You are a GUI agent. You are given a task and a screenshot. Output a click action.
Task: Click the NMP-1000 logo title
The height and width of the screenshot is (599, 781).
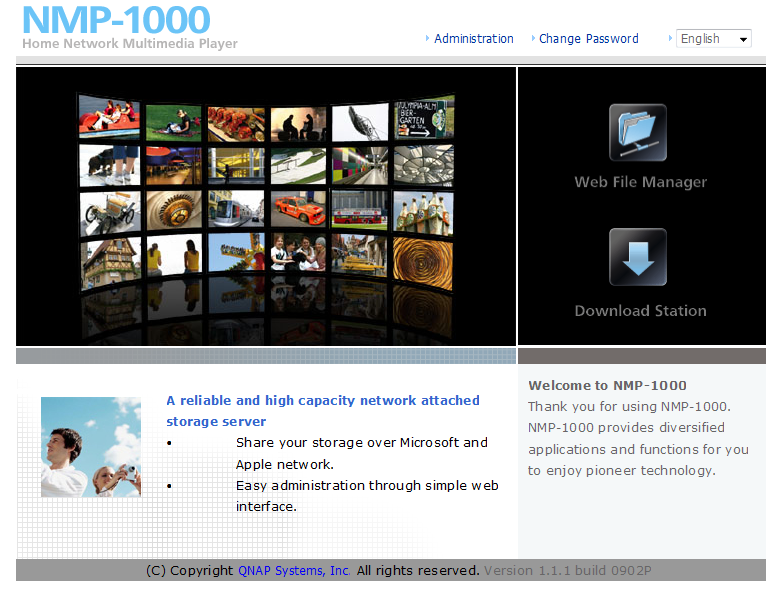(x=116, y=20)
